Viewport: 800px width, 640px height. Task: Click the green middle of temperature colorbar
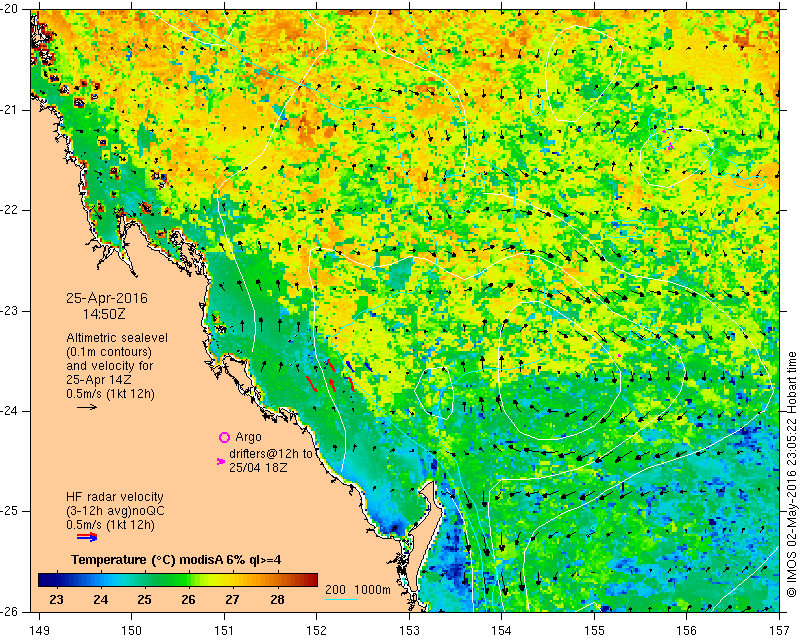point(178,580)
